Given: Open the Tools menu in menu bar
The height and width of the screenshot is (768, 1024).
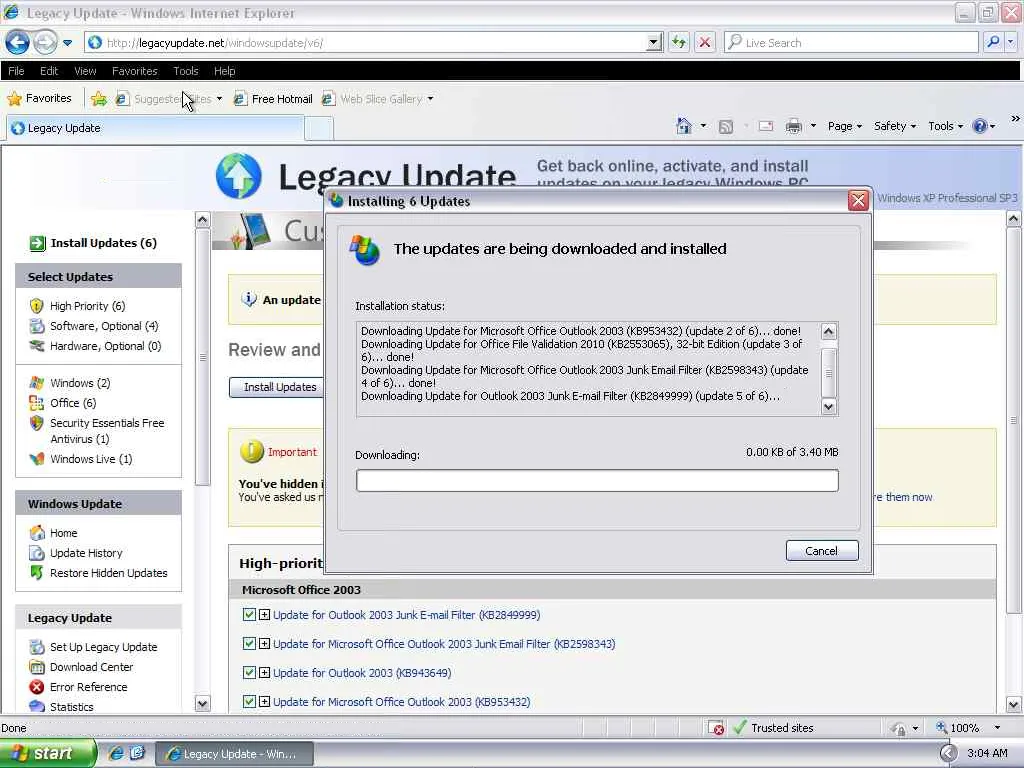Looking at the screenshot, I should click(185, 71).
